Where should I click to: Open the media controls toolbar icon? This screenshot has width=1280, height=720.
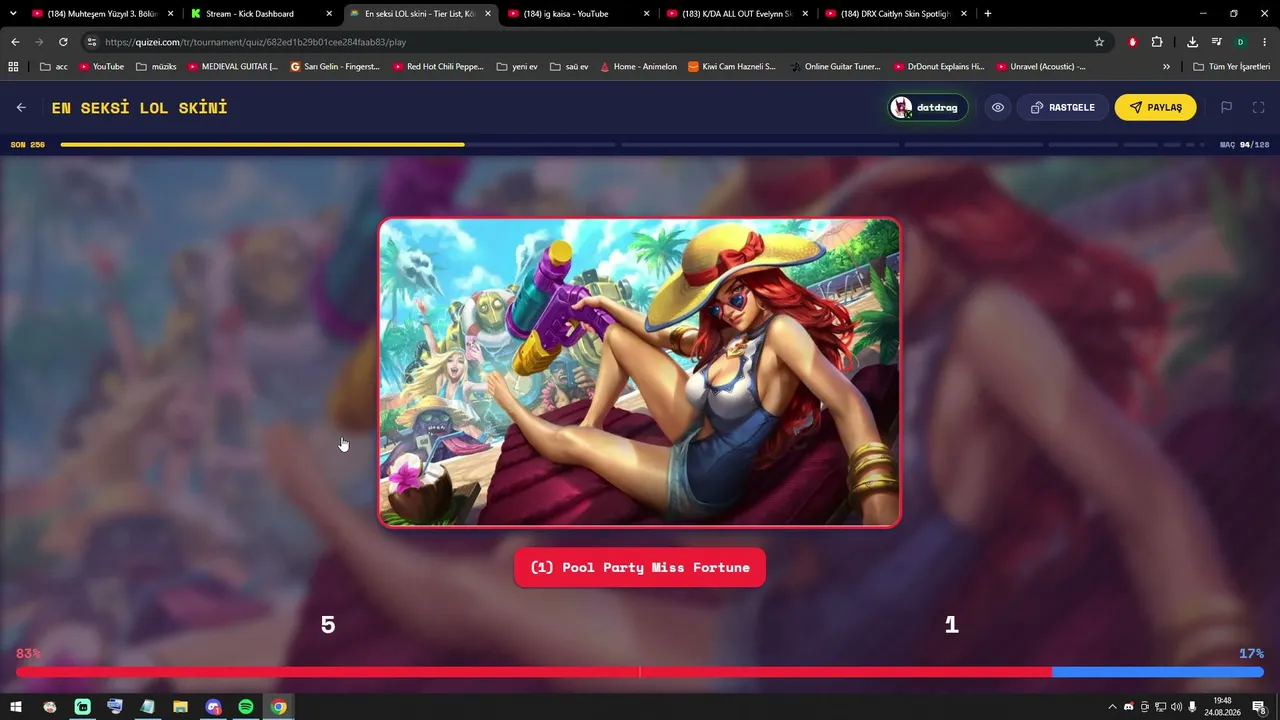(x=1216, y=42)
